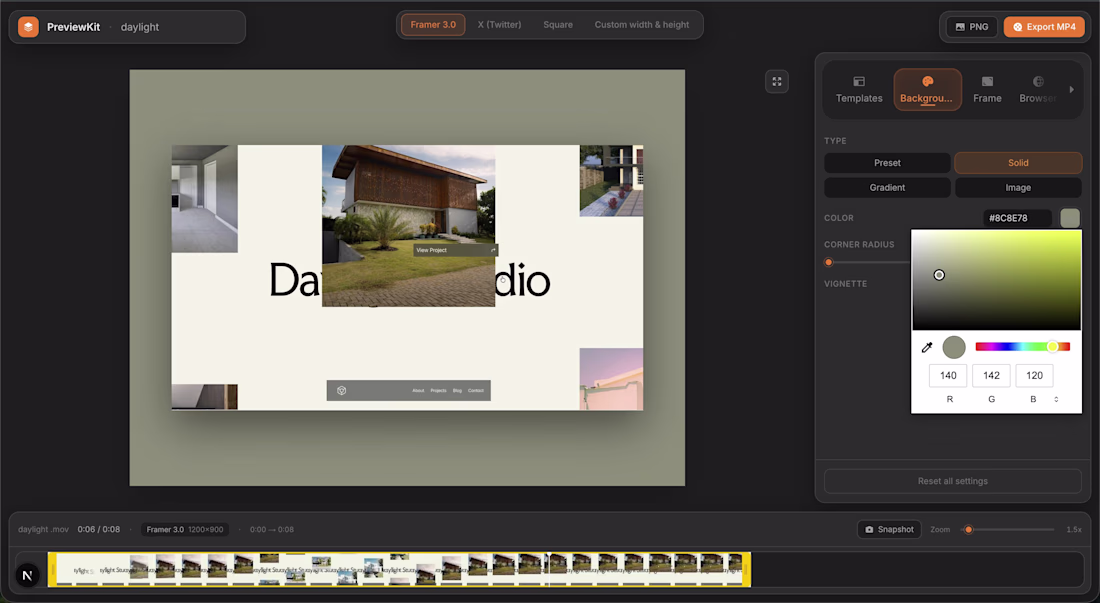Select the Frame panel icon
The image size is (1100, 603).
click(x=987, y=81)
